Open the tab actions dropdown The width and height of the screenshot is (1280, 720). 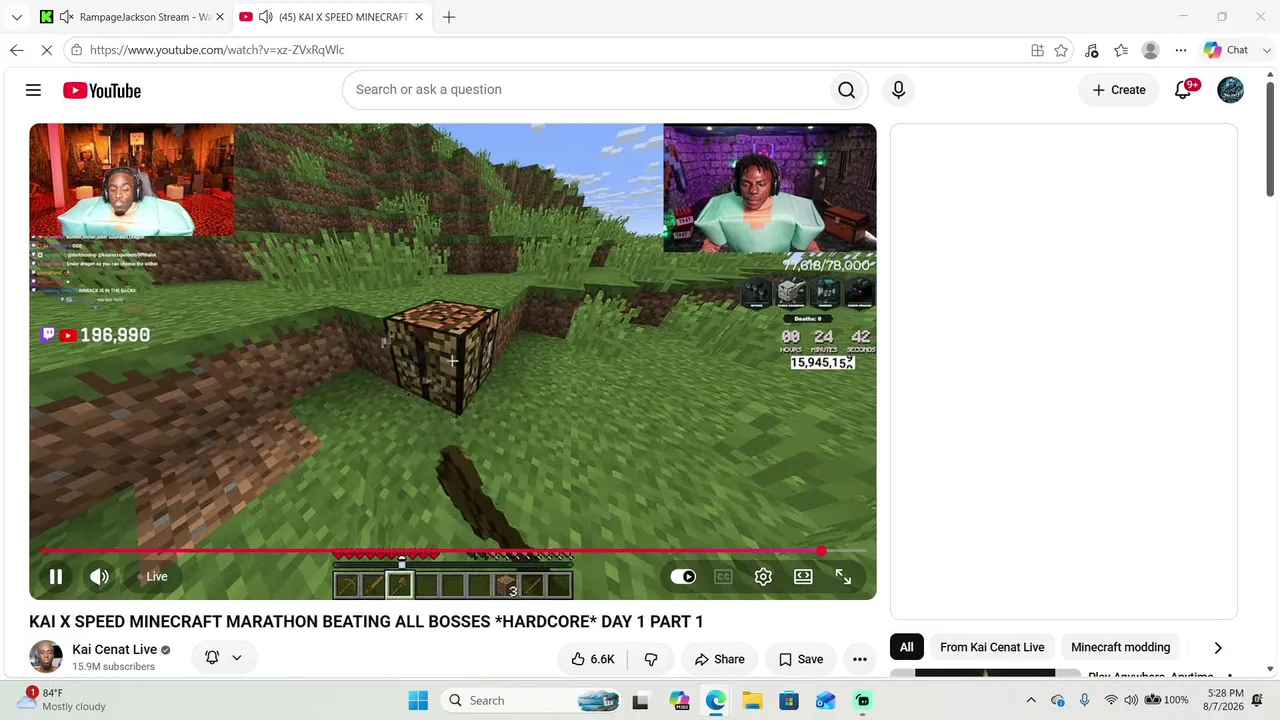17,17
